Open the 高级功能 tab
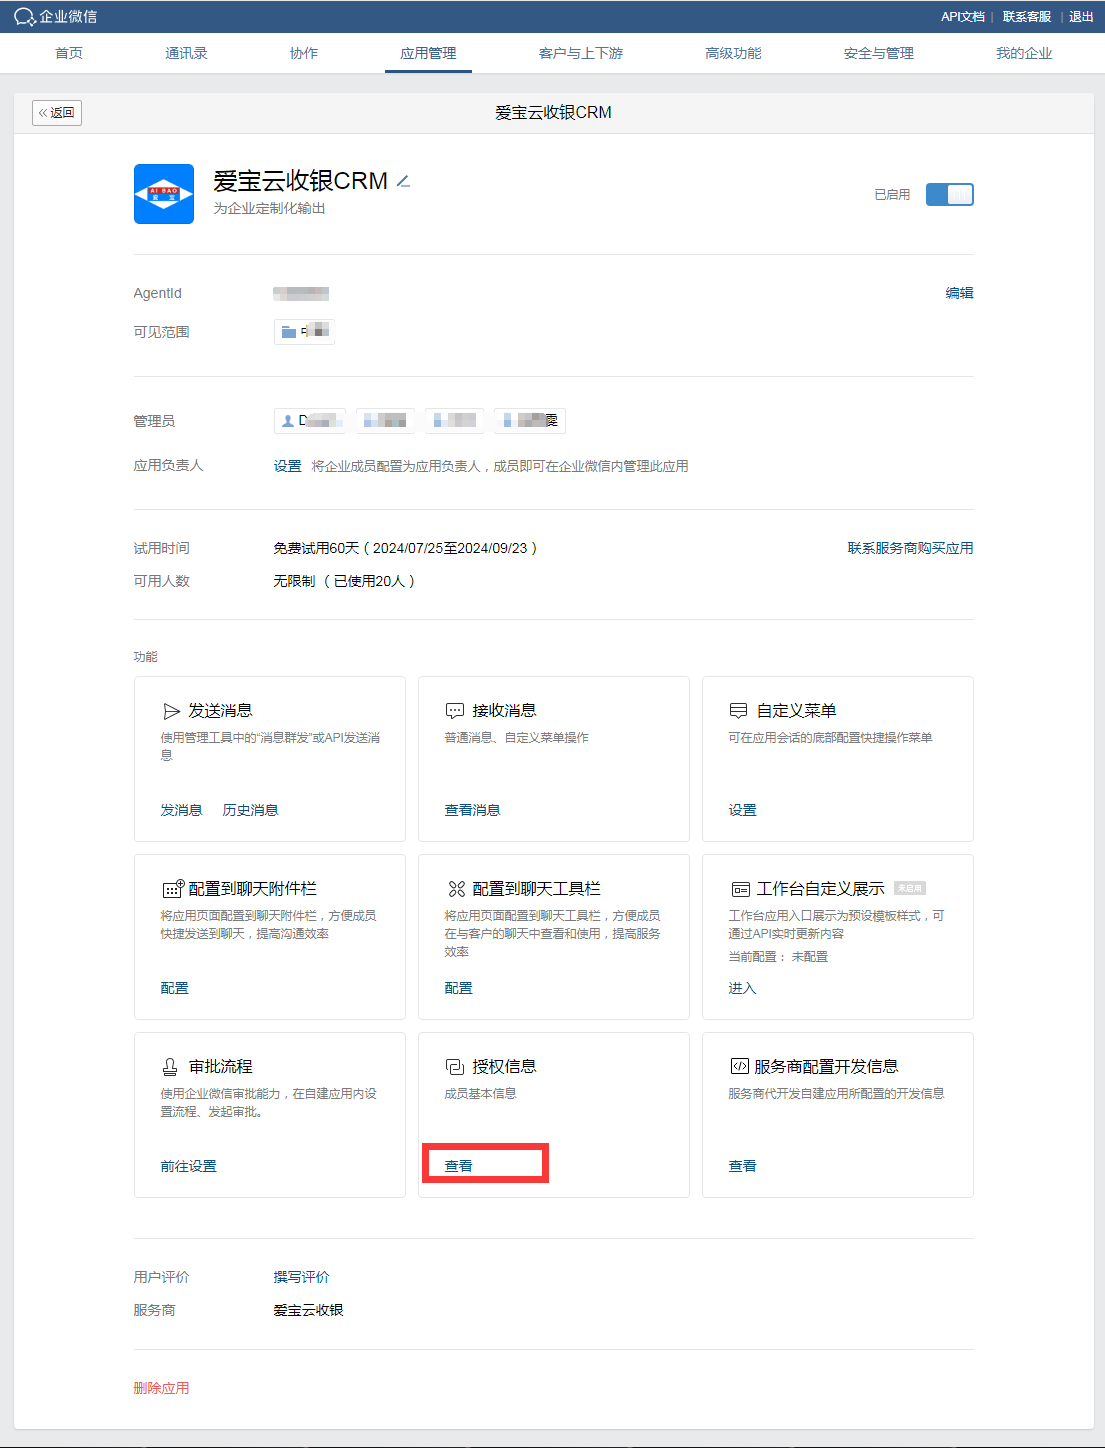The width and height of the screenshot is (1105, 1448). pyautogui.click(x=733, y=53)
